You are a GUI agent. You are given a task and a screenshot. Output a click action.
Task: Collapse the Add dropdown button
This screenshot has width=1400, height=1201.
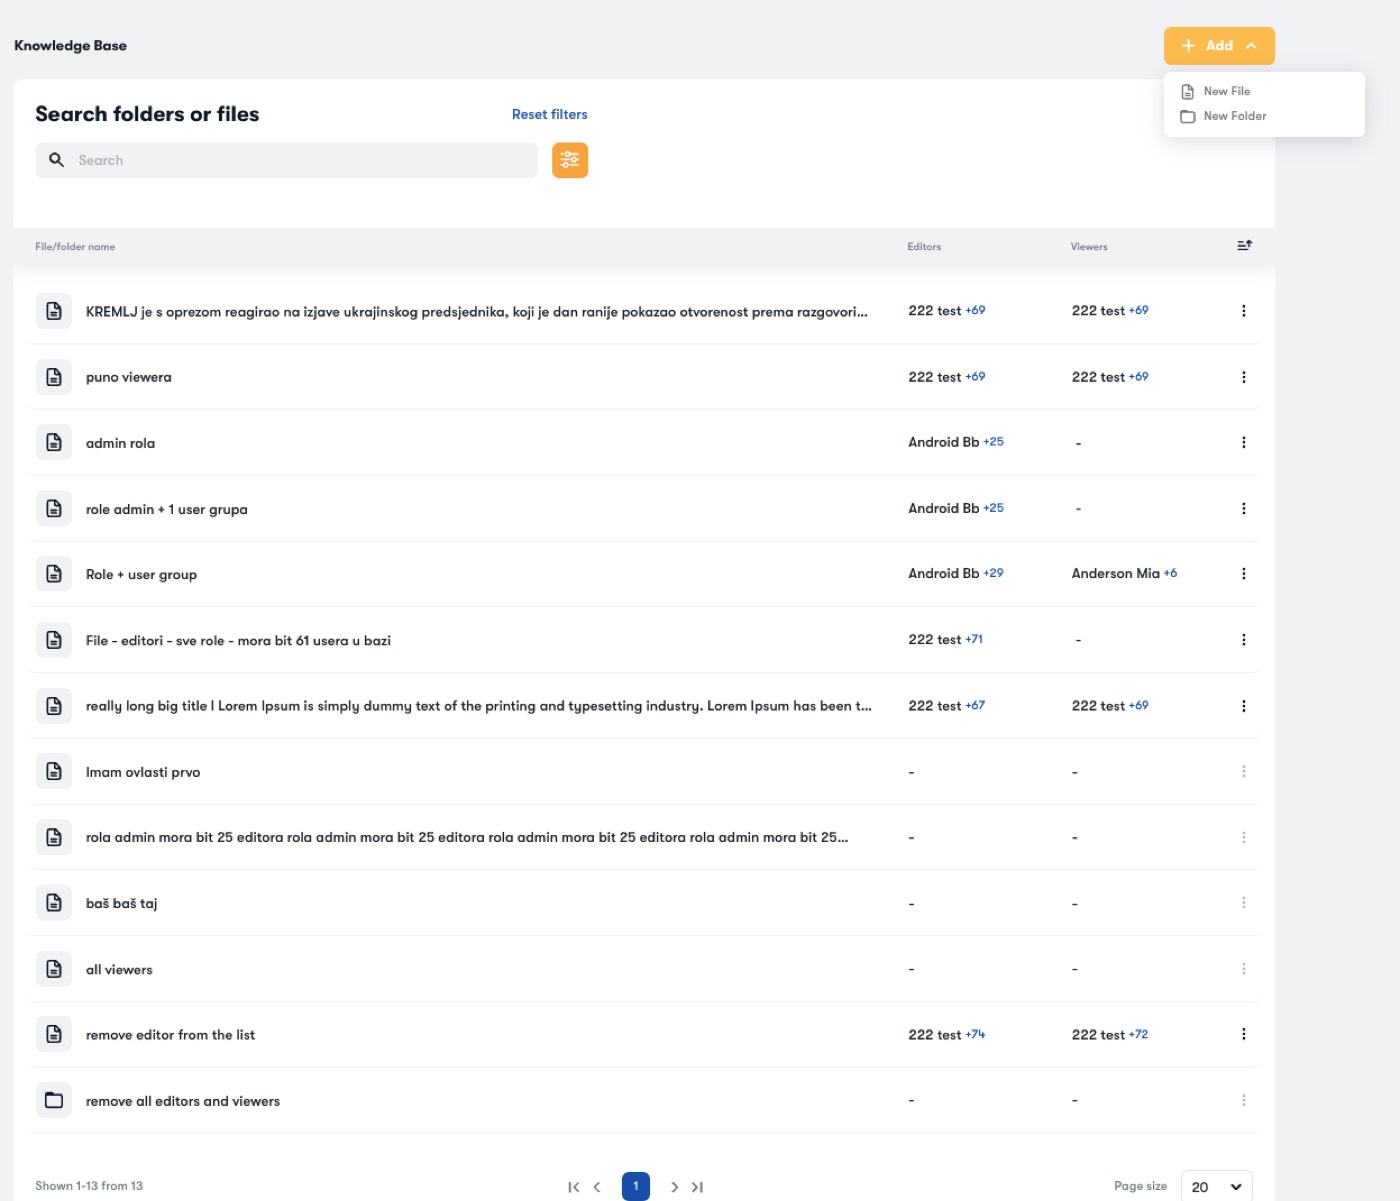pyautogui.click(x=1219, y=46)
